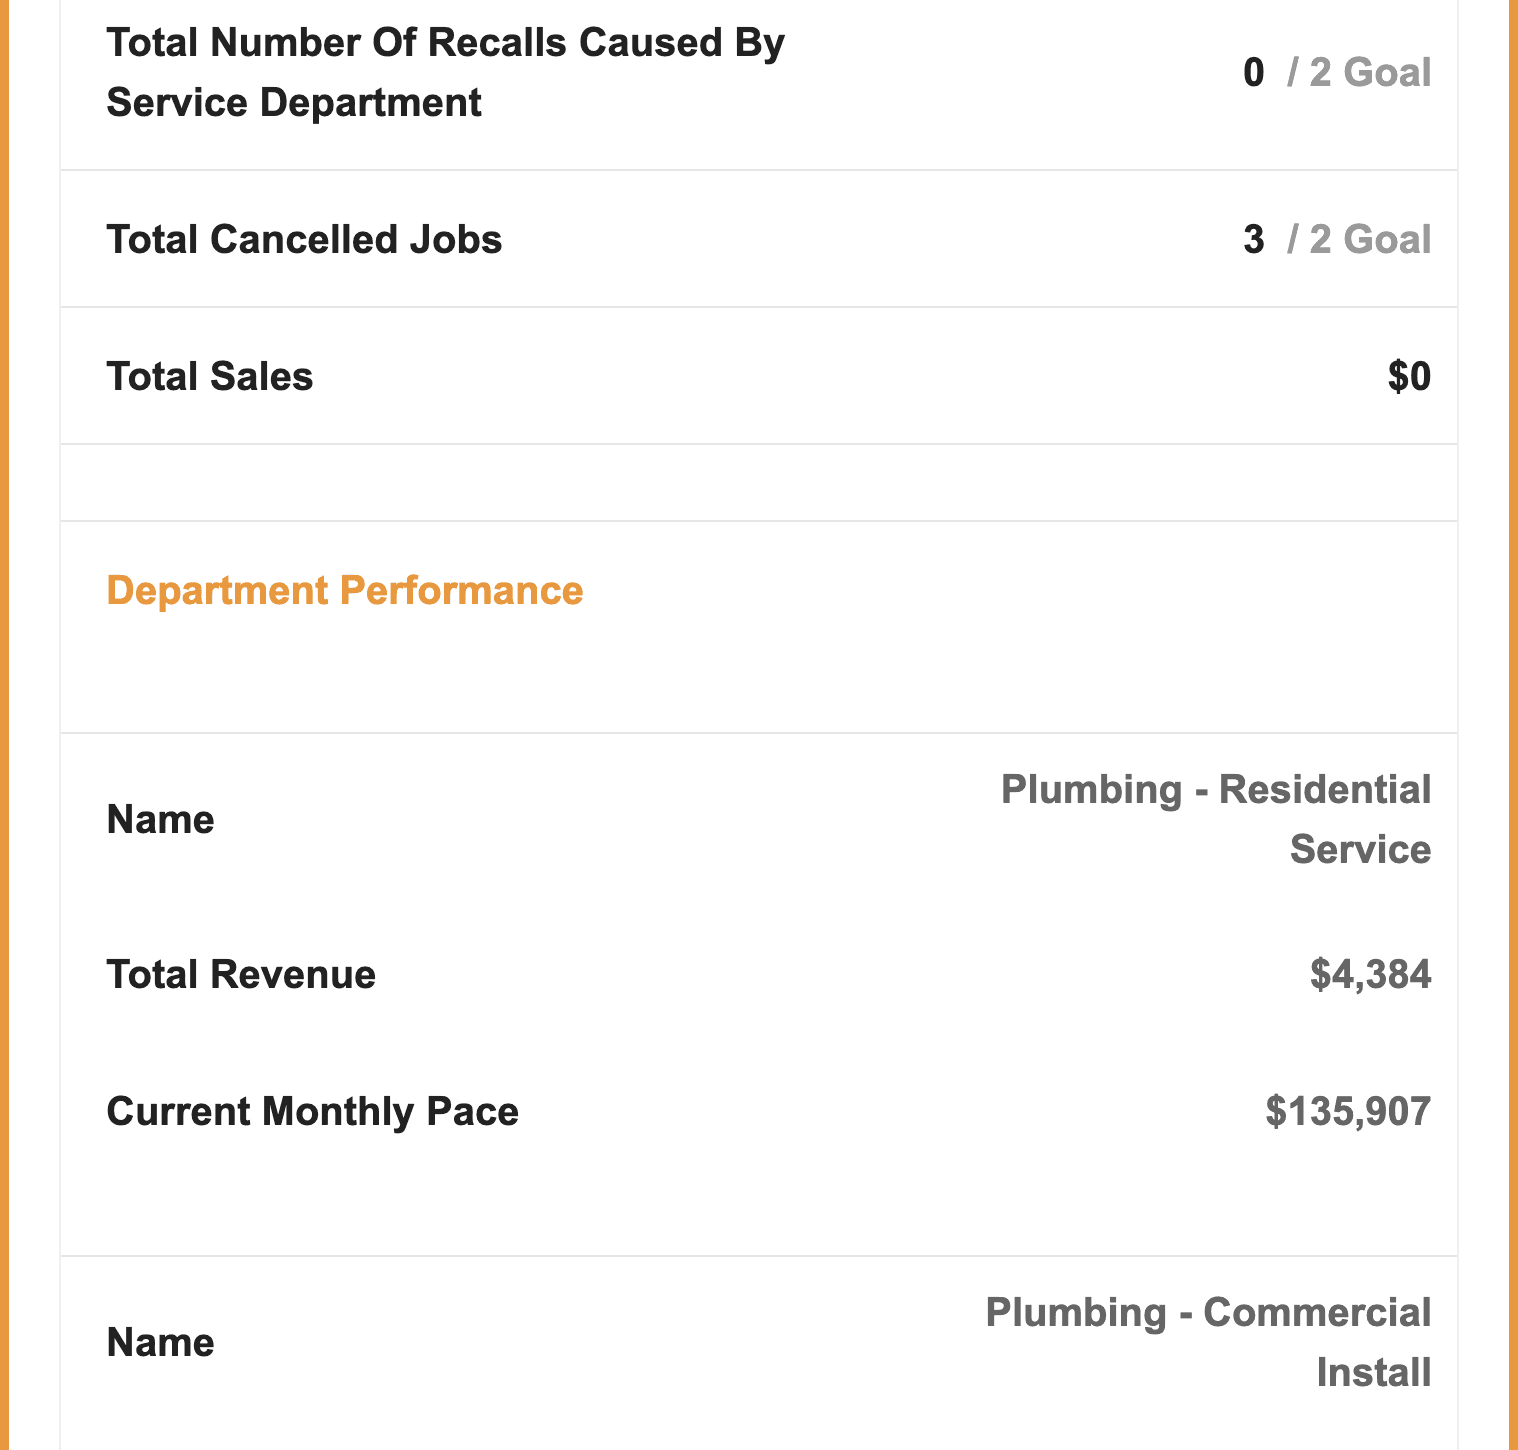1518x1450 pixels.
Task: Select the Total Cancelled Jobs label
Action: coord(304,240)
